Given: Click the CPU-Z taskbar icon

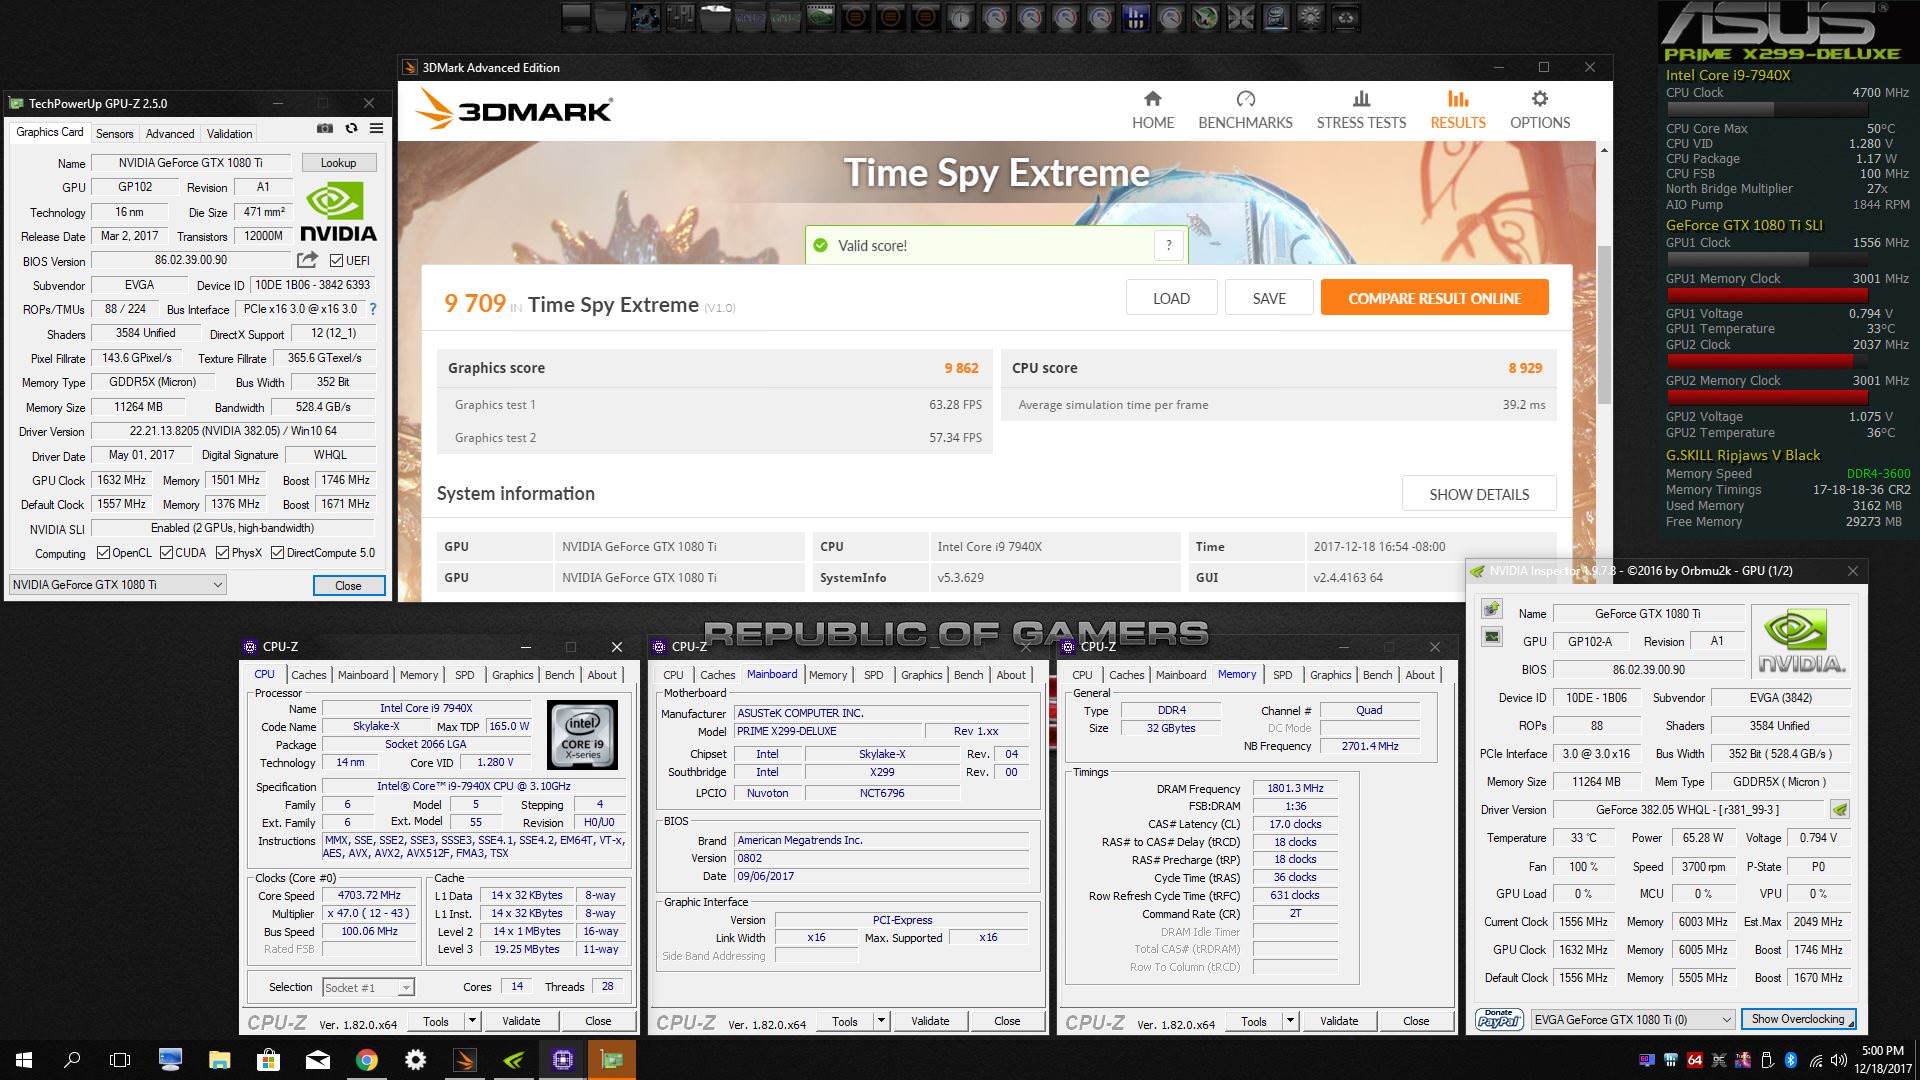Looking at the screenshot, I should coord(563,1060).
